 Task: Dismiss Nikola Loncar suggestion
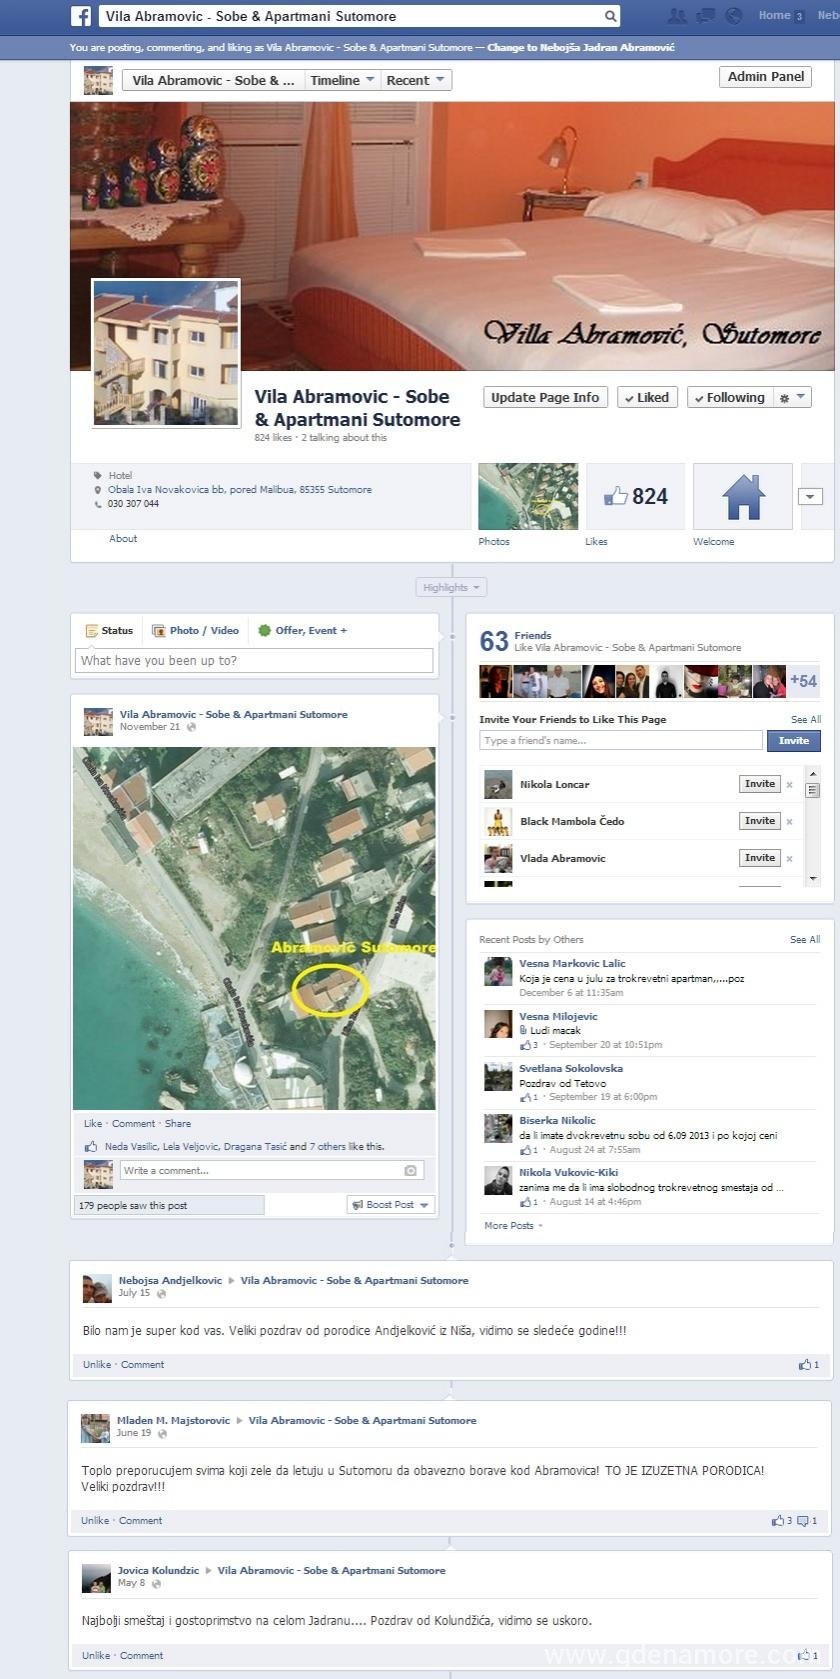point(790,785)
